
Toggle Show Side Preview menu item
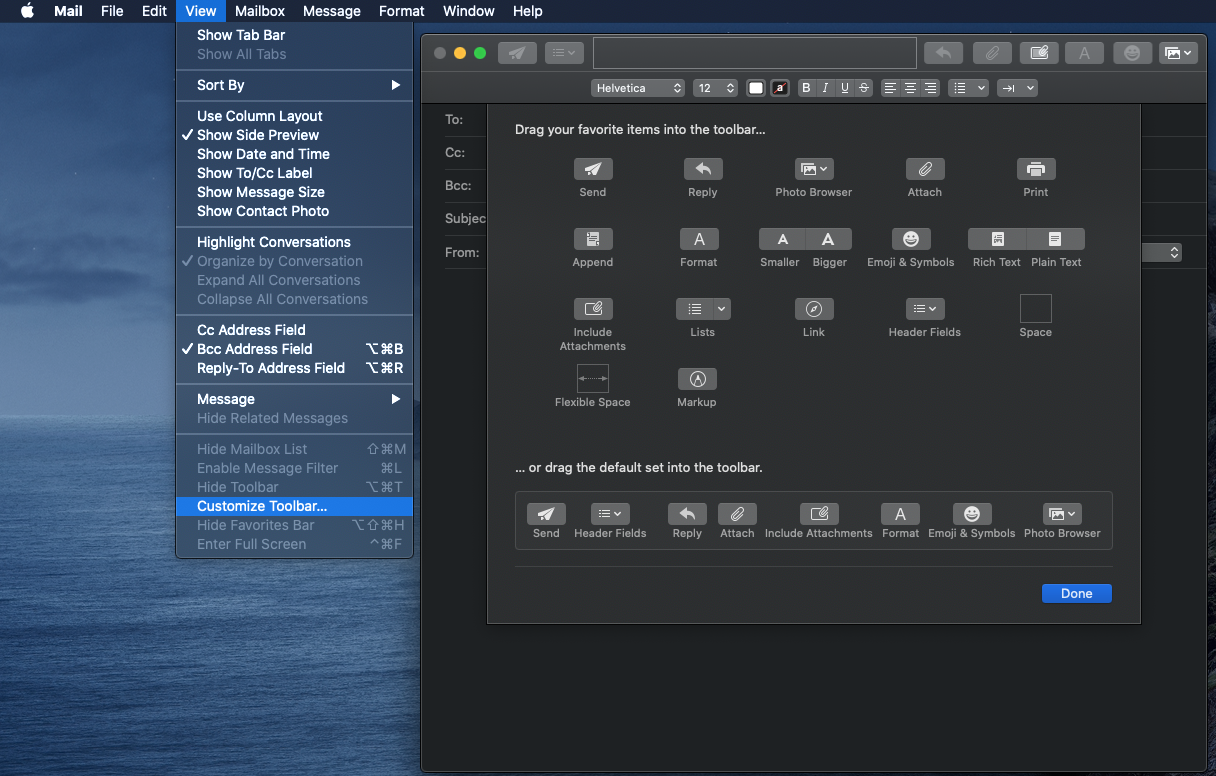tap(294, 135)
